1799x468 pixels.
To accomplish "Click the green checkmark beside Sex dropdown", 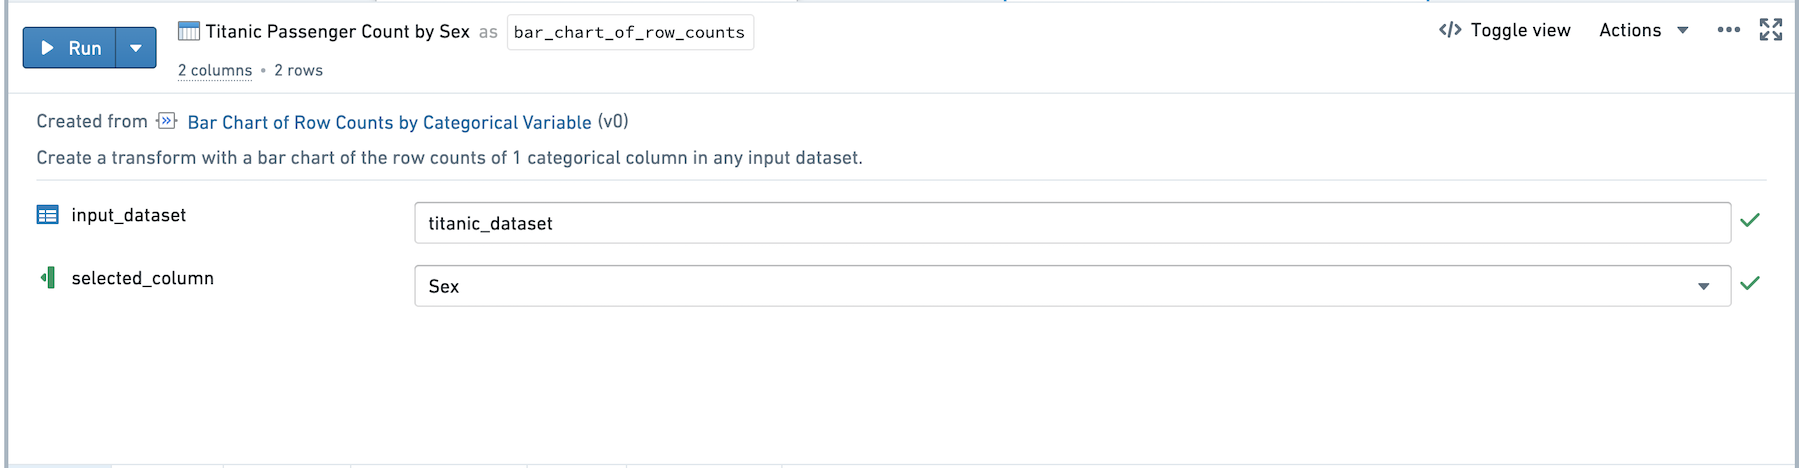I will coord(1750,283).
